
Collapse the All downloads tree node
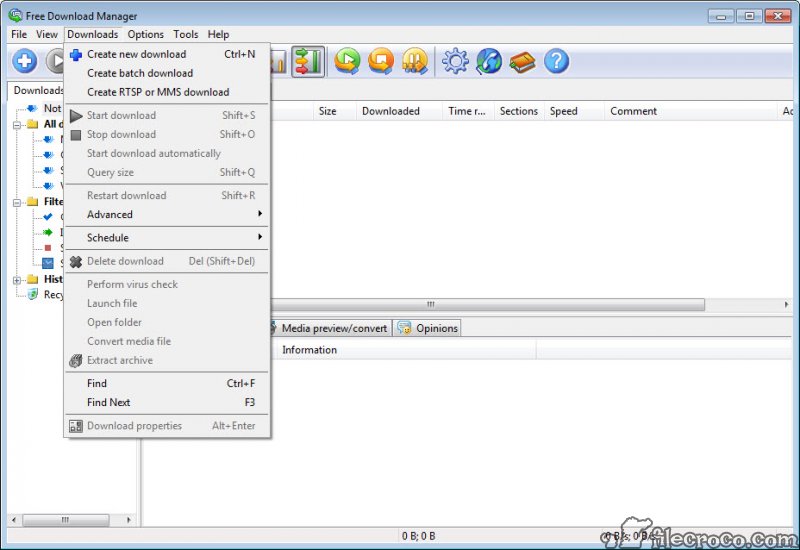point(17,124)
